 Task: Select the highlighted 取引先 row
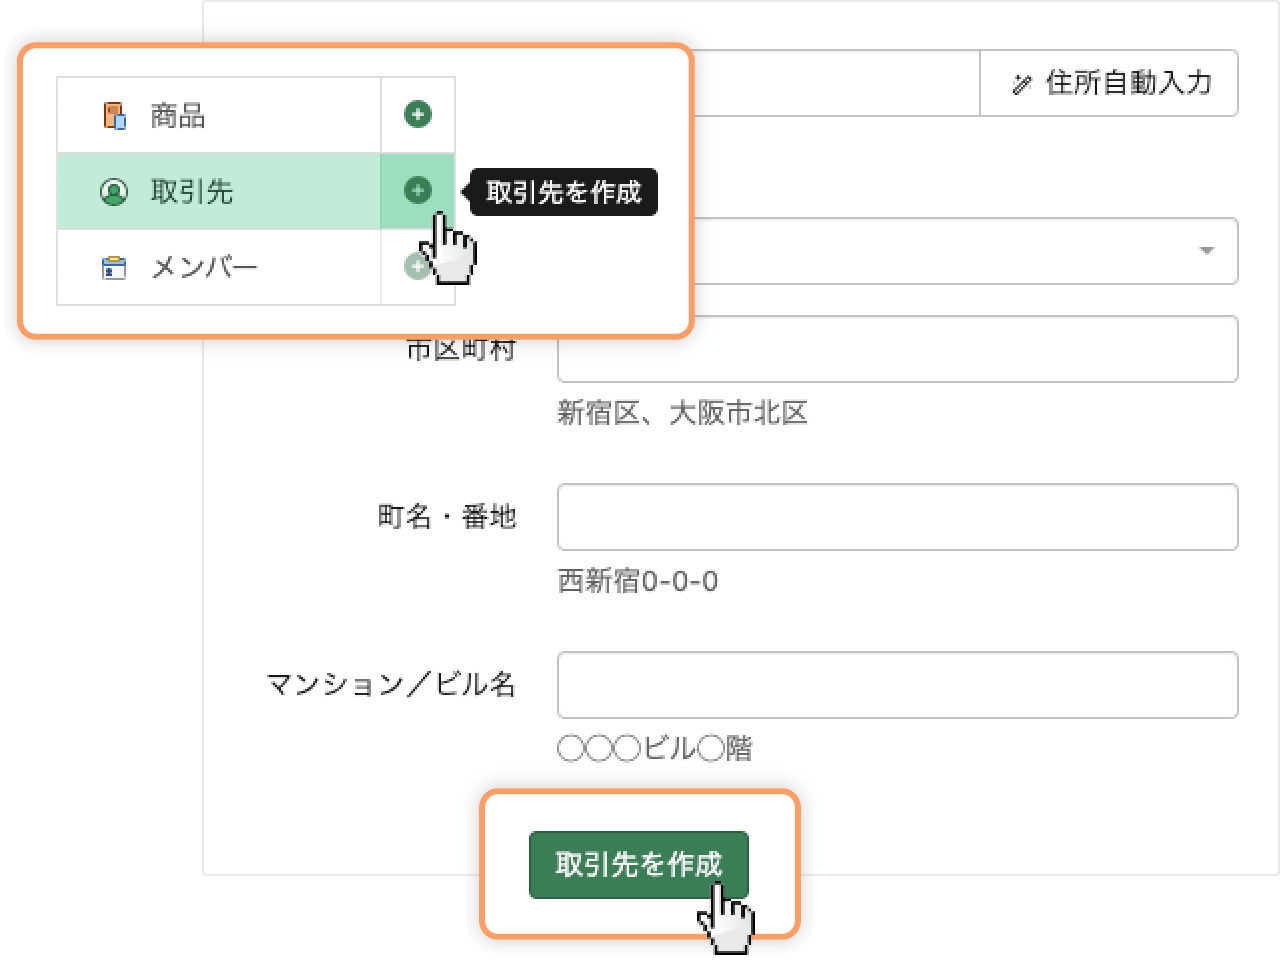point(218,191)
